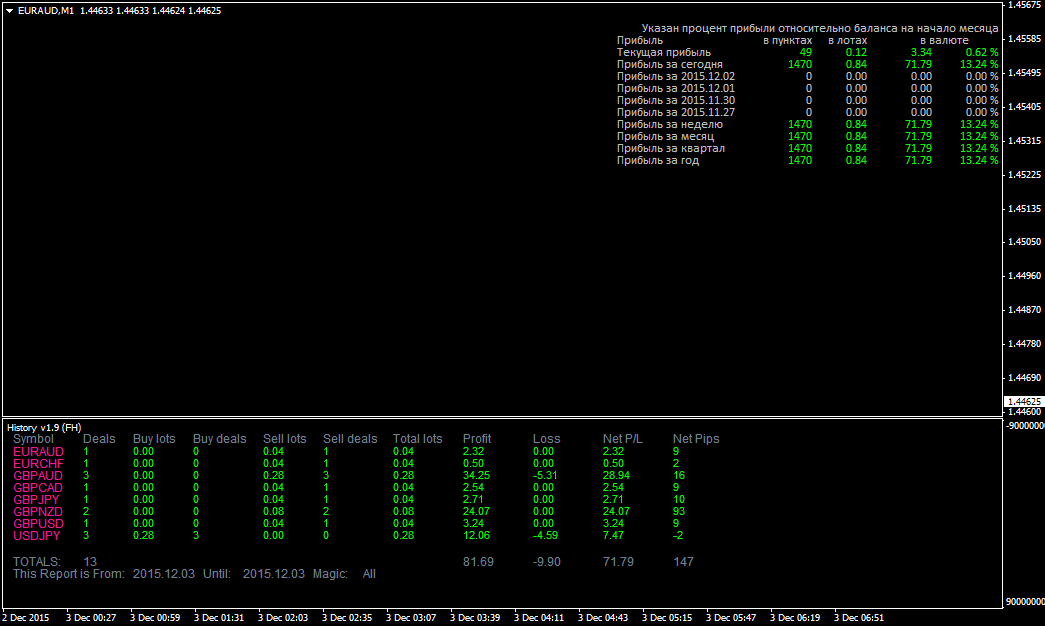Viewport: 1045px width, 626px height.
Task: Select the GBPNZD symbol row
Action: click(38, 511)
